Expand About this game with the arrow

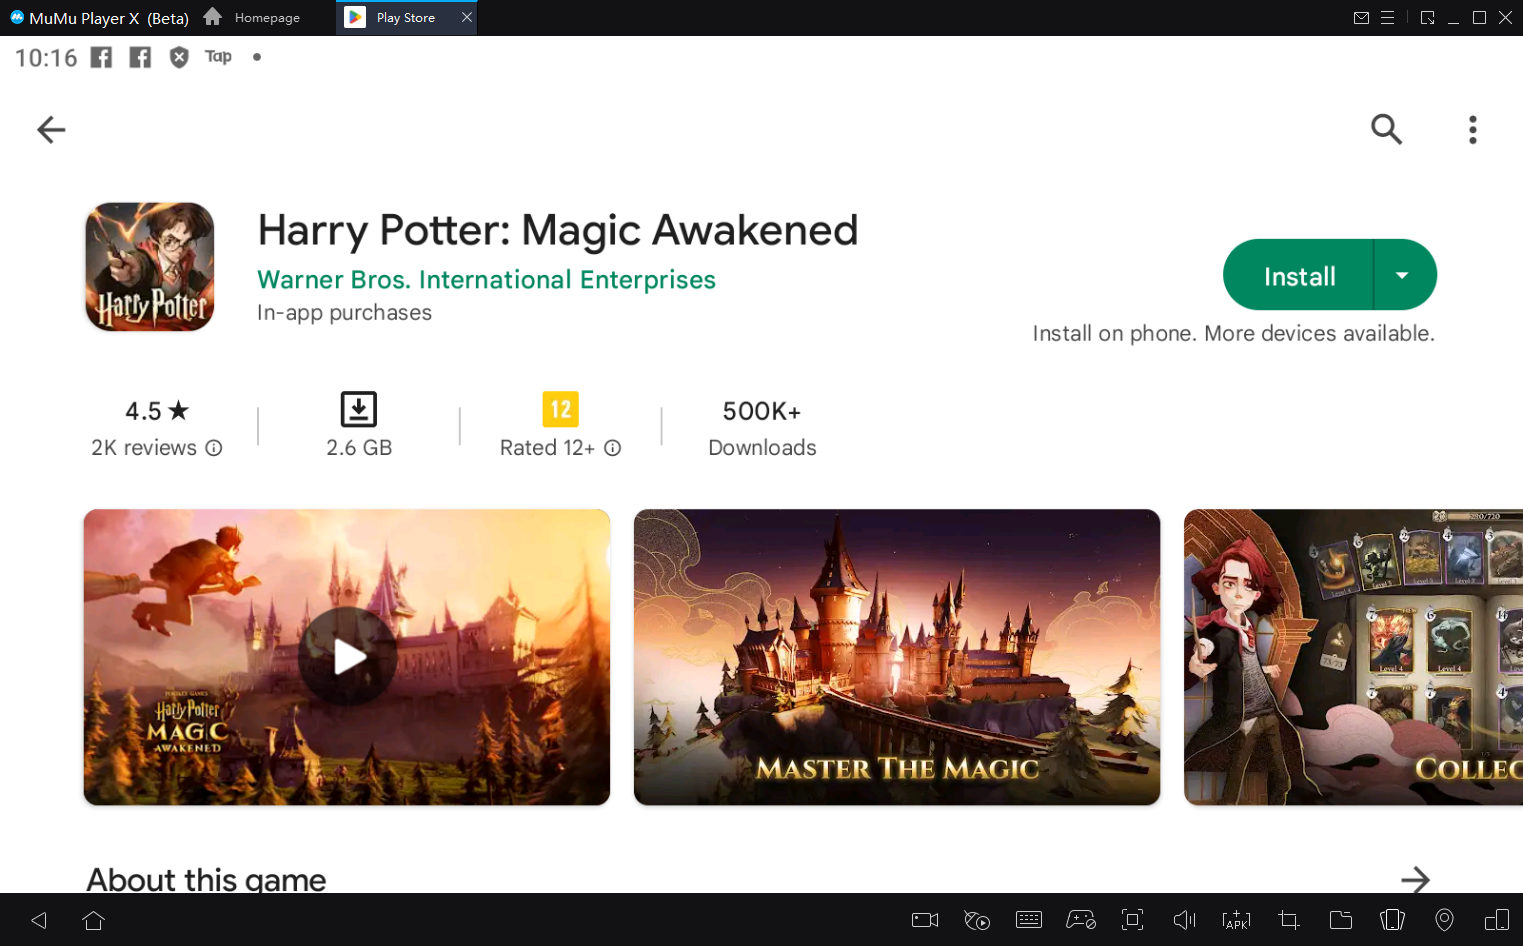pyautogui.click(x=1415, y=879)
